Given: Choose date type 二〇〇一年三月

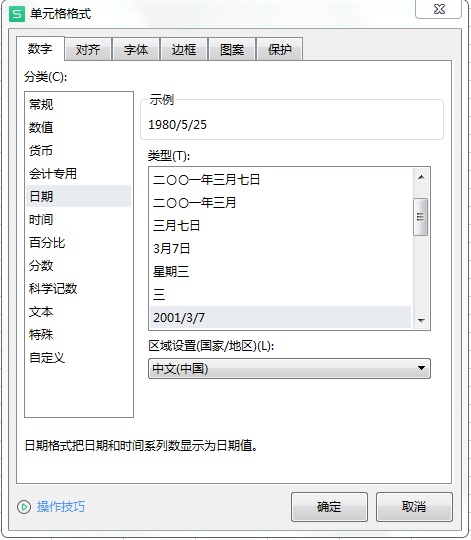Looking at the screenshot, I should click(281, 202).
